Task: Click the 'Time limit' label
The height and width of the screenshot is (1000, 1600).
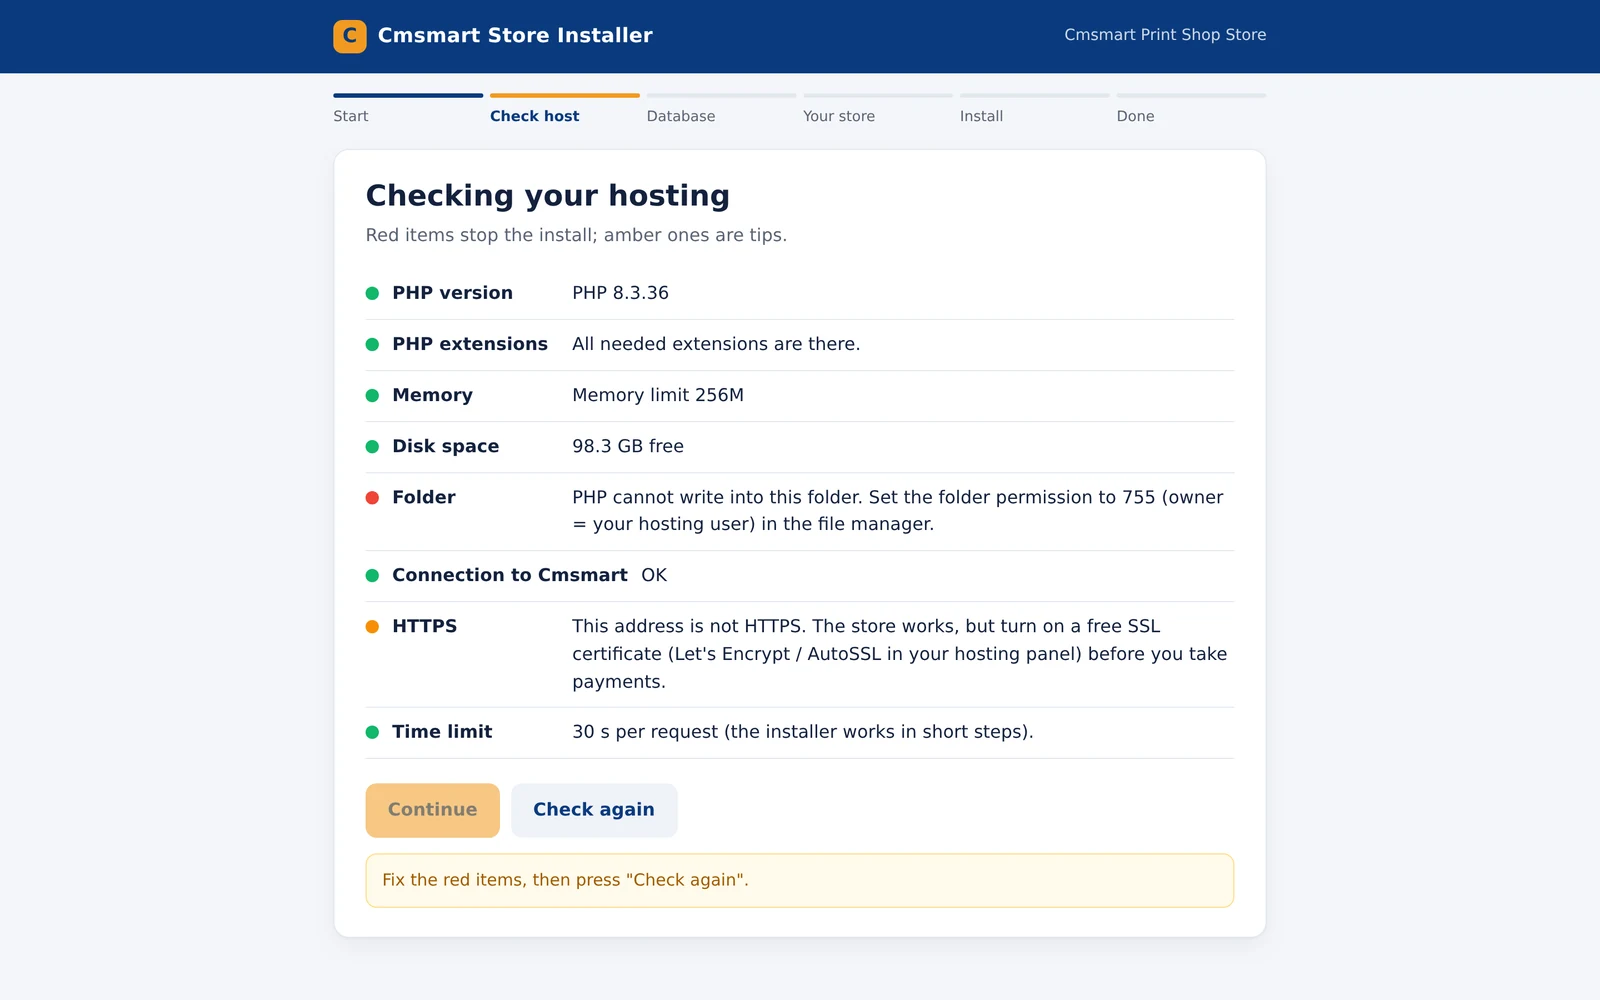Action: (x=442, y=732)
